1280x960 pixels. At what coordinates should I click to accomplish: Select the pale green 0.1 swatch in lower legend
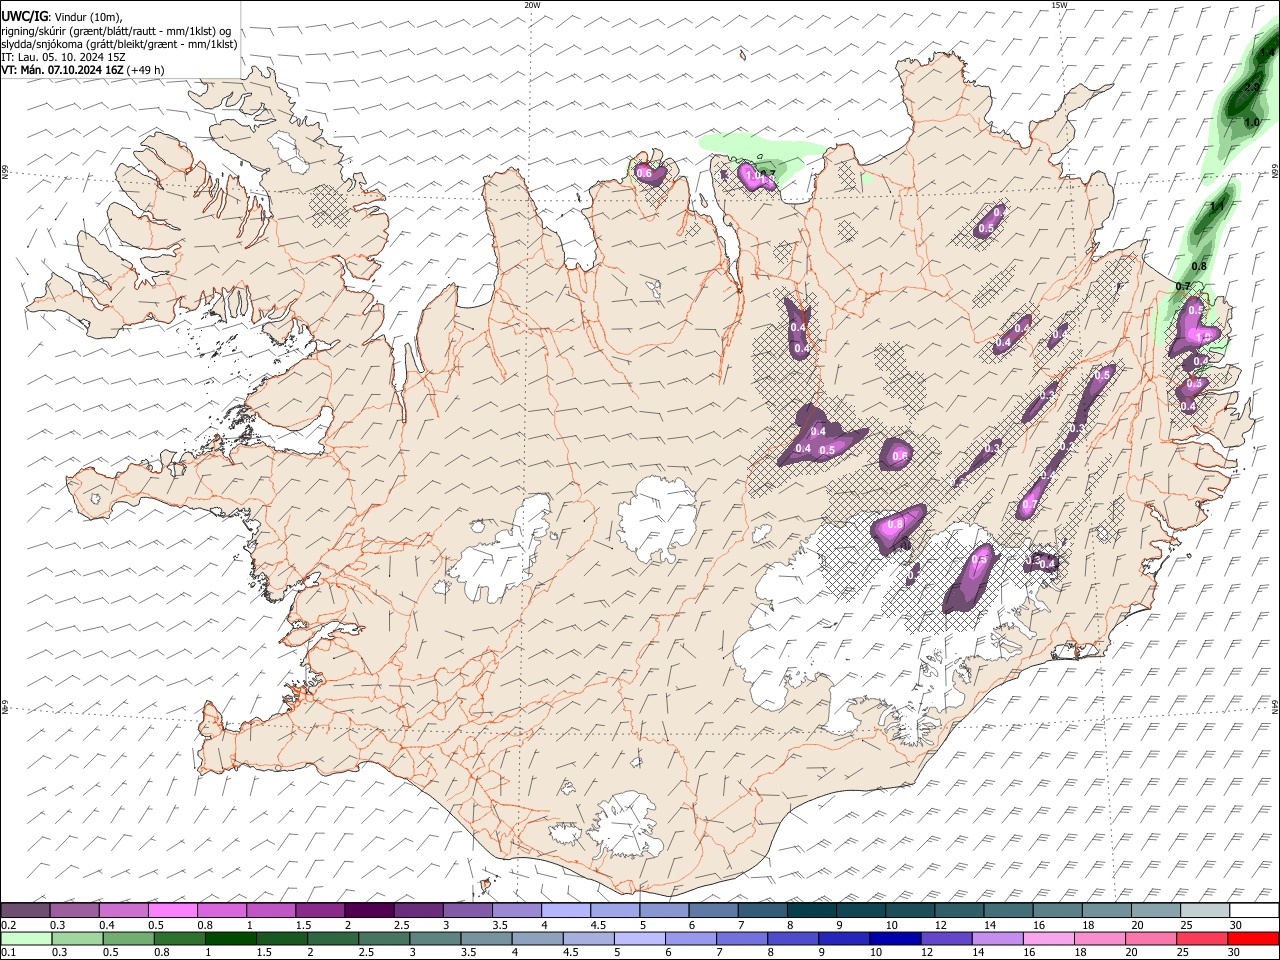[25, 938]
